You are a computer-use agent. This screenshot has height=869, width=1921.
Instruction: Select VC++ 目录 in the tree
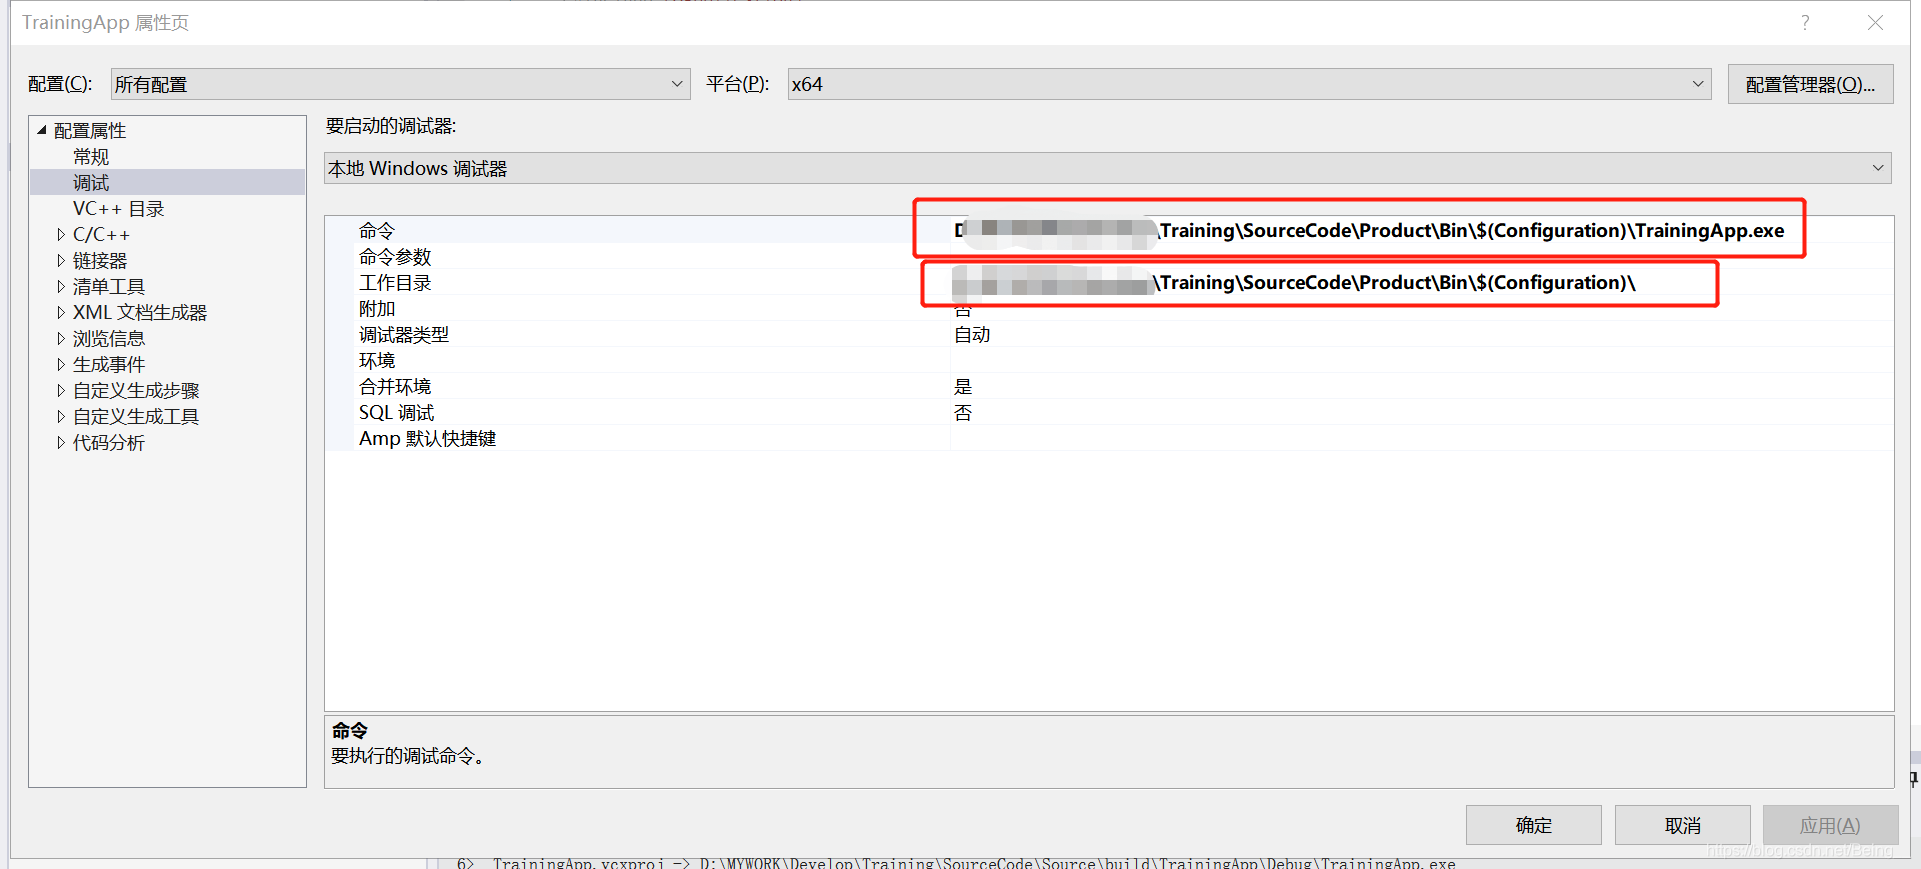tap(118, 208)
